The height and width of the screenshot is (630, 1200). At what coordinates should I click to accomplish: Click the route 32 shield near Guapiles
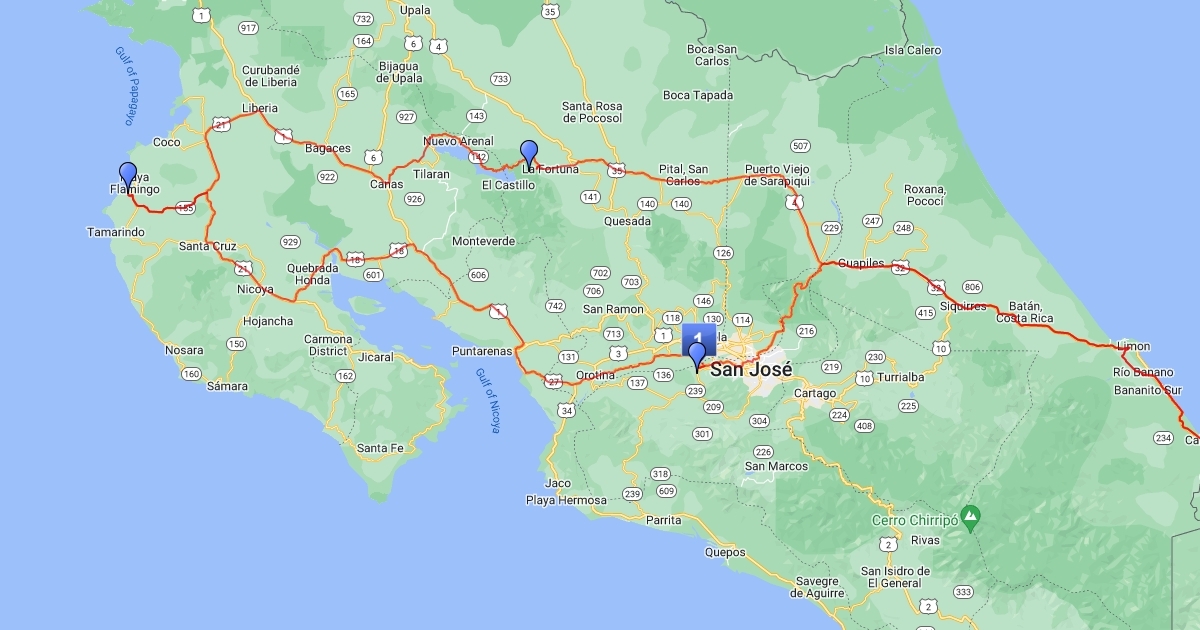(900, 268)
